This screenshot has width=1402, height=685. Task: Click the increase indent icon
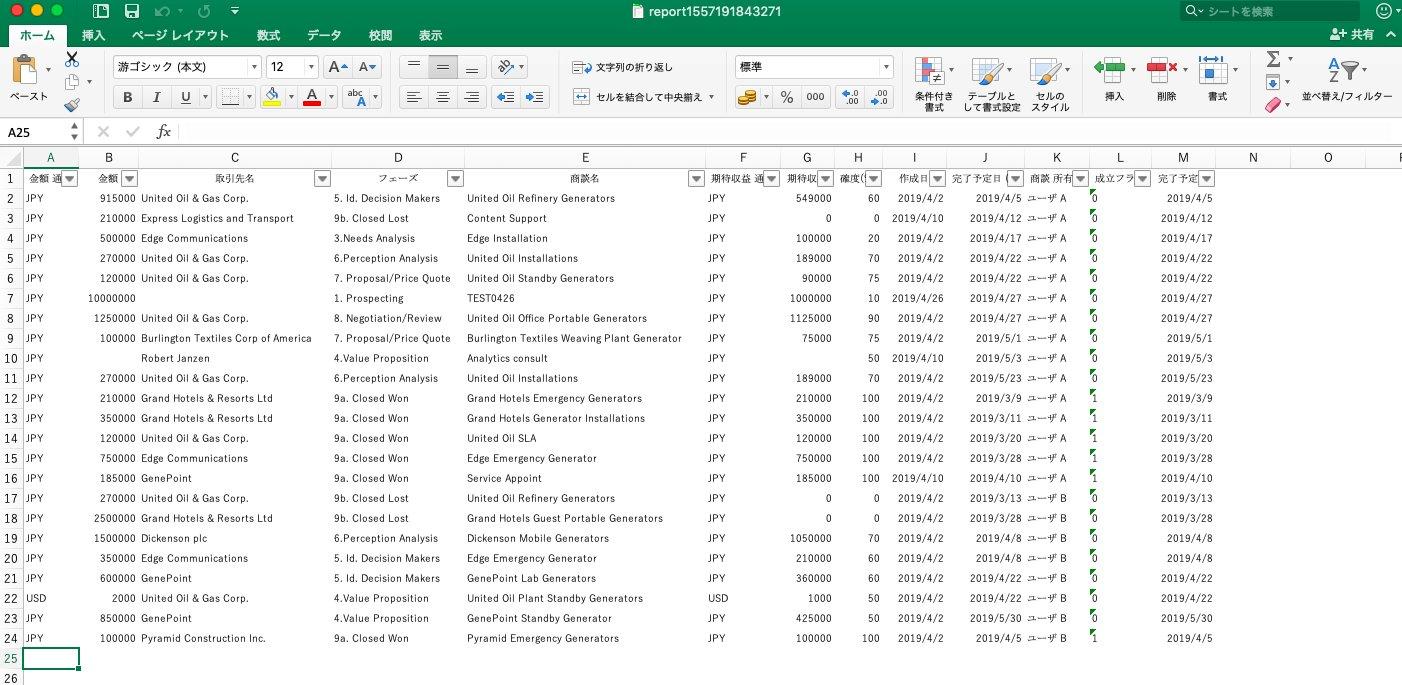coord(535,97)
